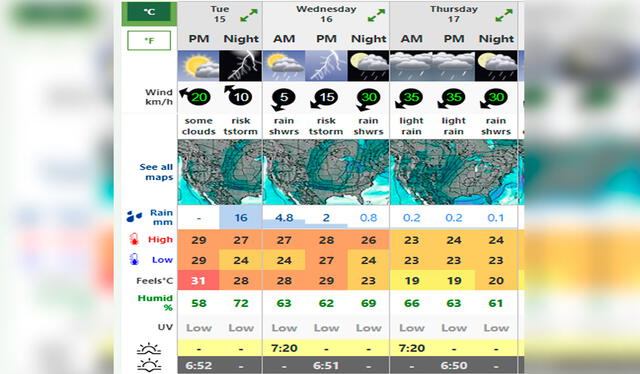Click the sunrise icon
Screen dimensions: 640x374
[x=149, y=349]
